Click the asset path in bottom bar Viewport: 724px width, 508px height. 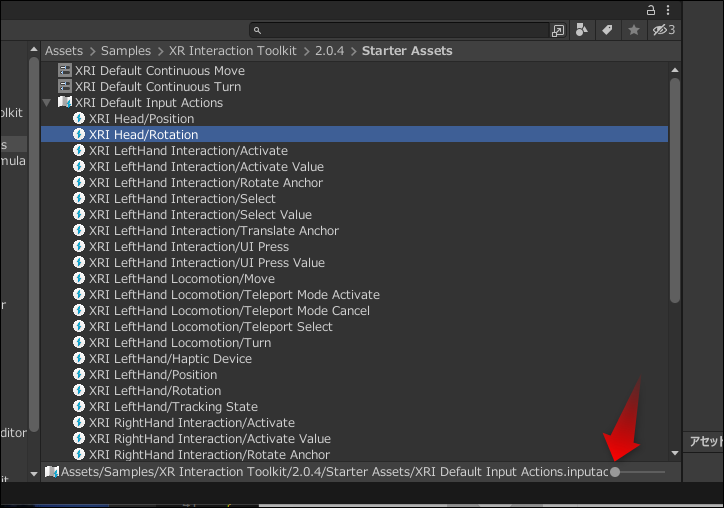pyautogui.click(x=334, y=472)
